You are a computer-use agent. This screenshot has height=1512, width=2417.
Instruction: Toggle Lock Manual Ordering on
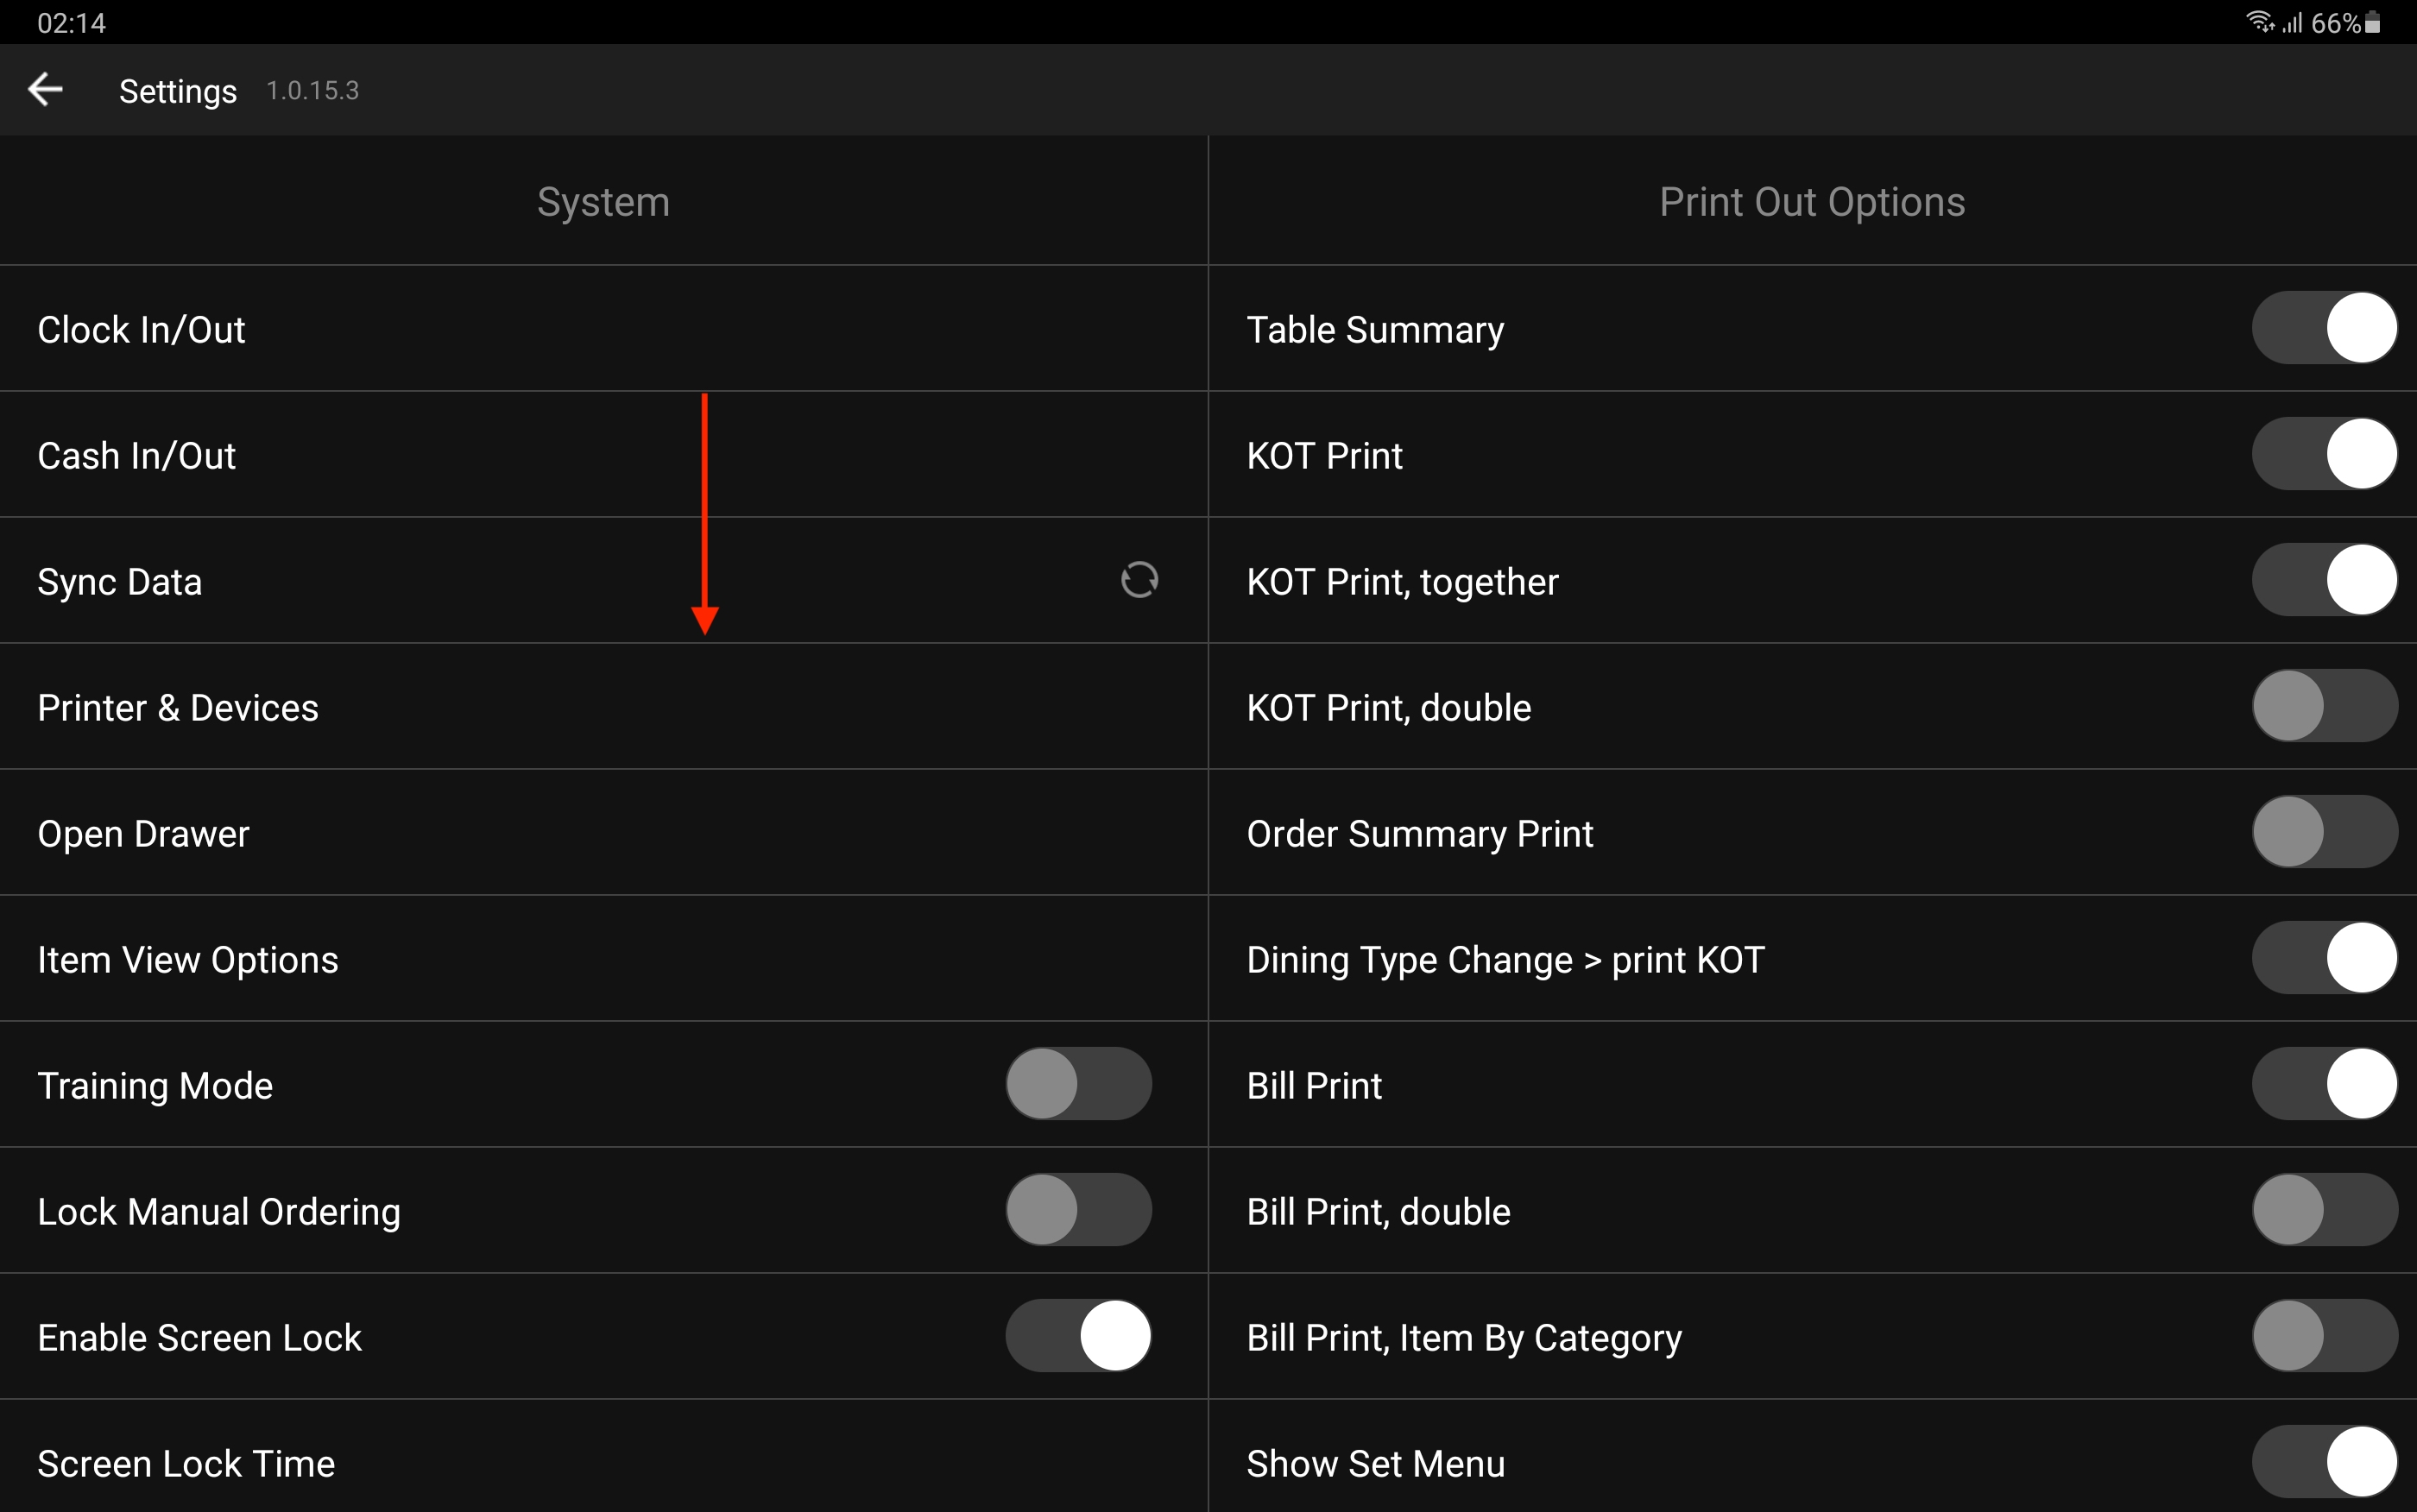[1078, 1210]
